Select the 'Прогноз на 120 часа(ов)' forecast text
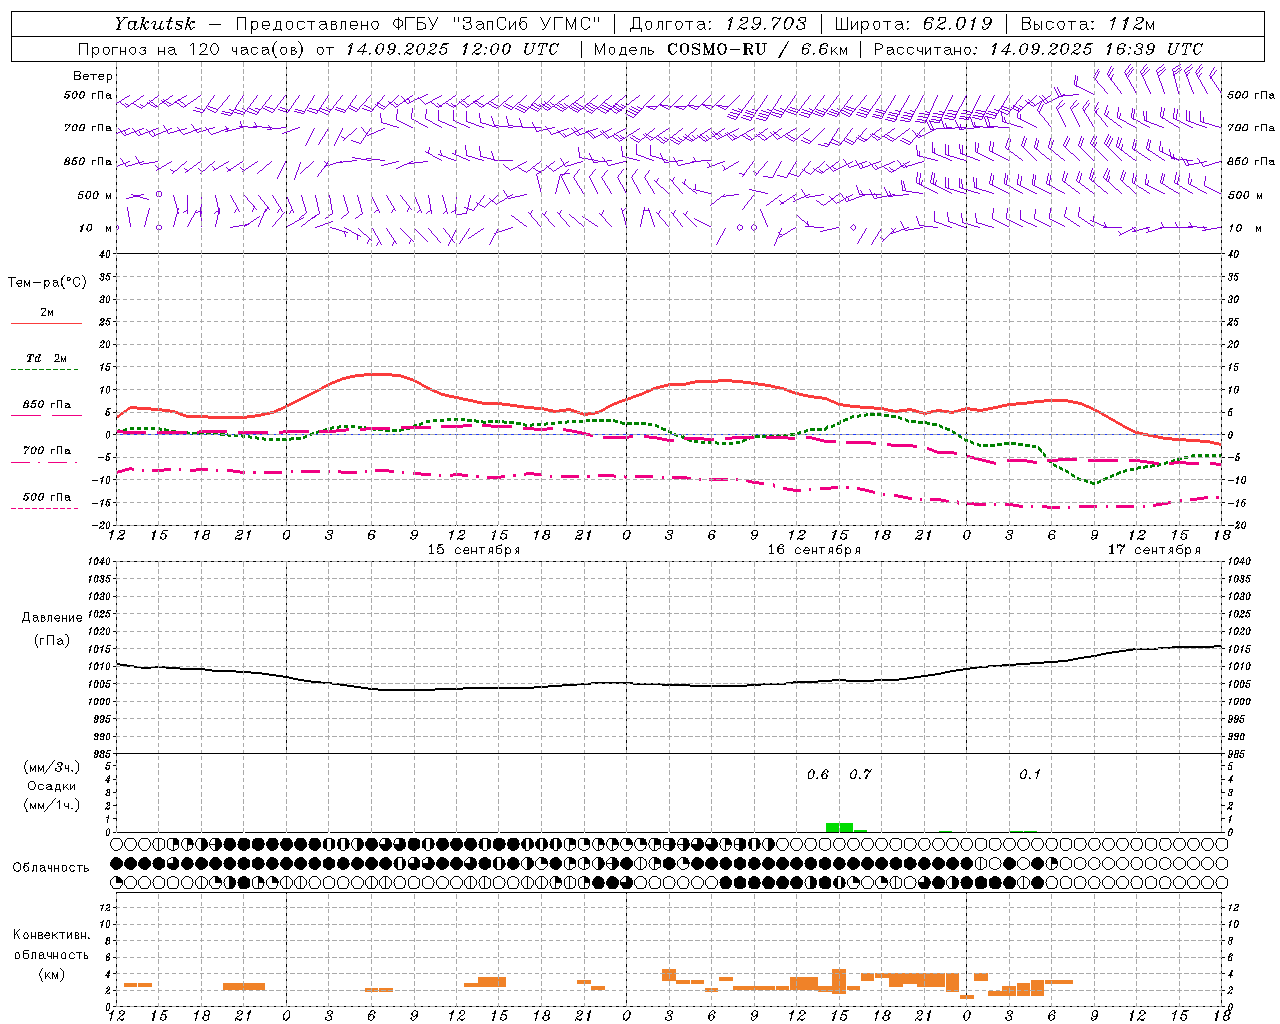 192,49
